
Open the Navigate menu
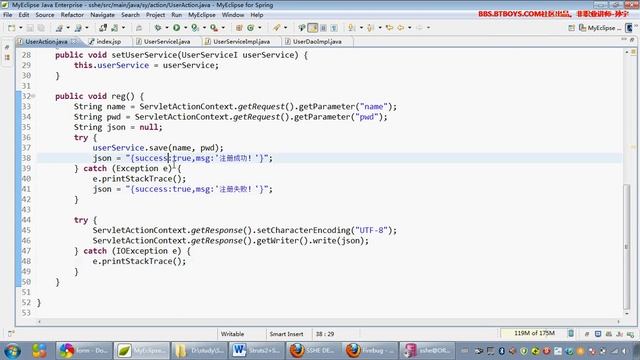[102, 15]
